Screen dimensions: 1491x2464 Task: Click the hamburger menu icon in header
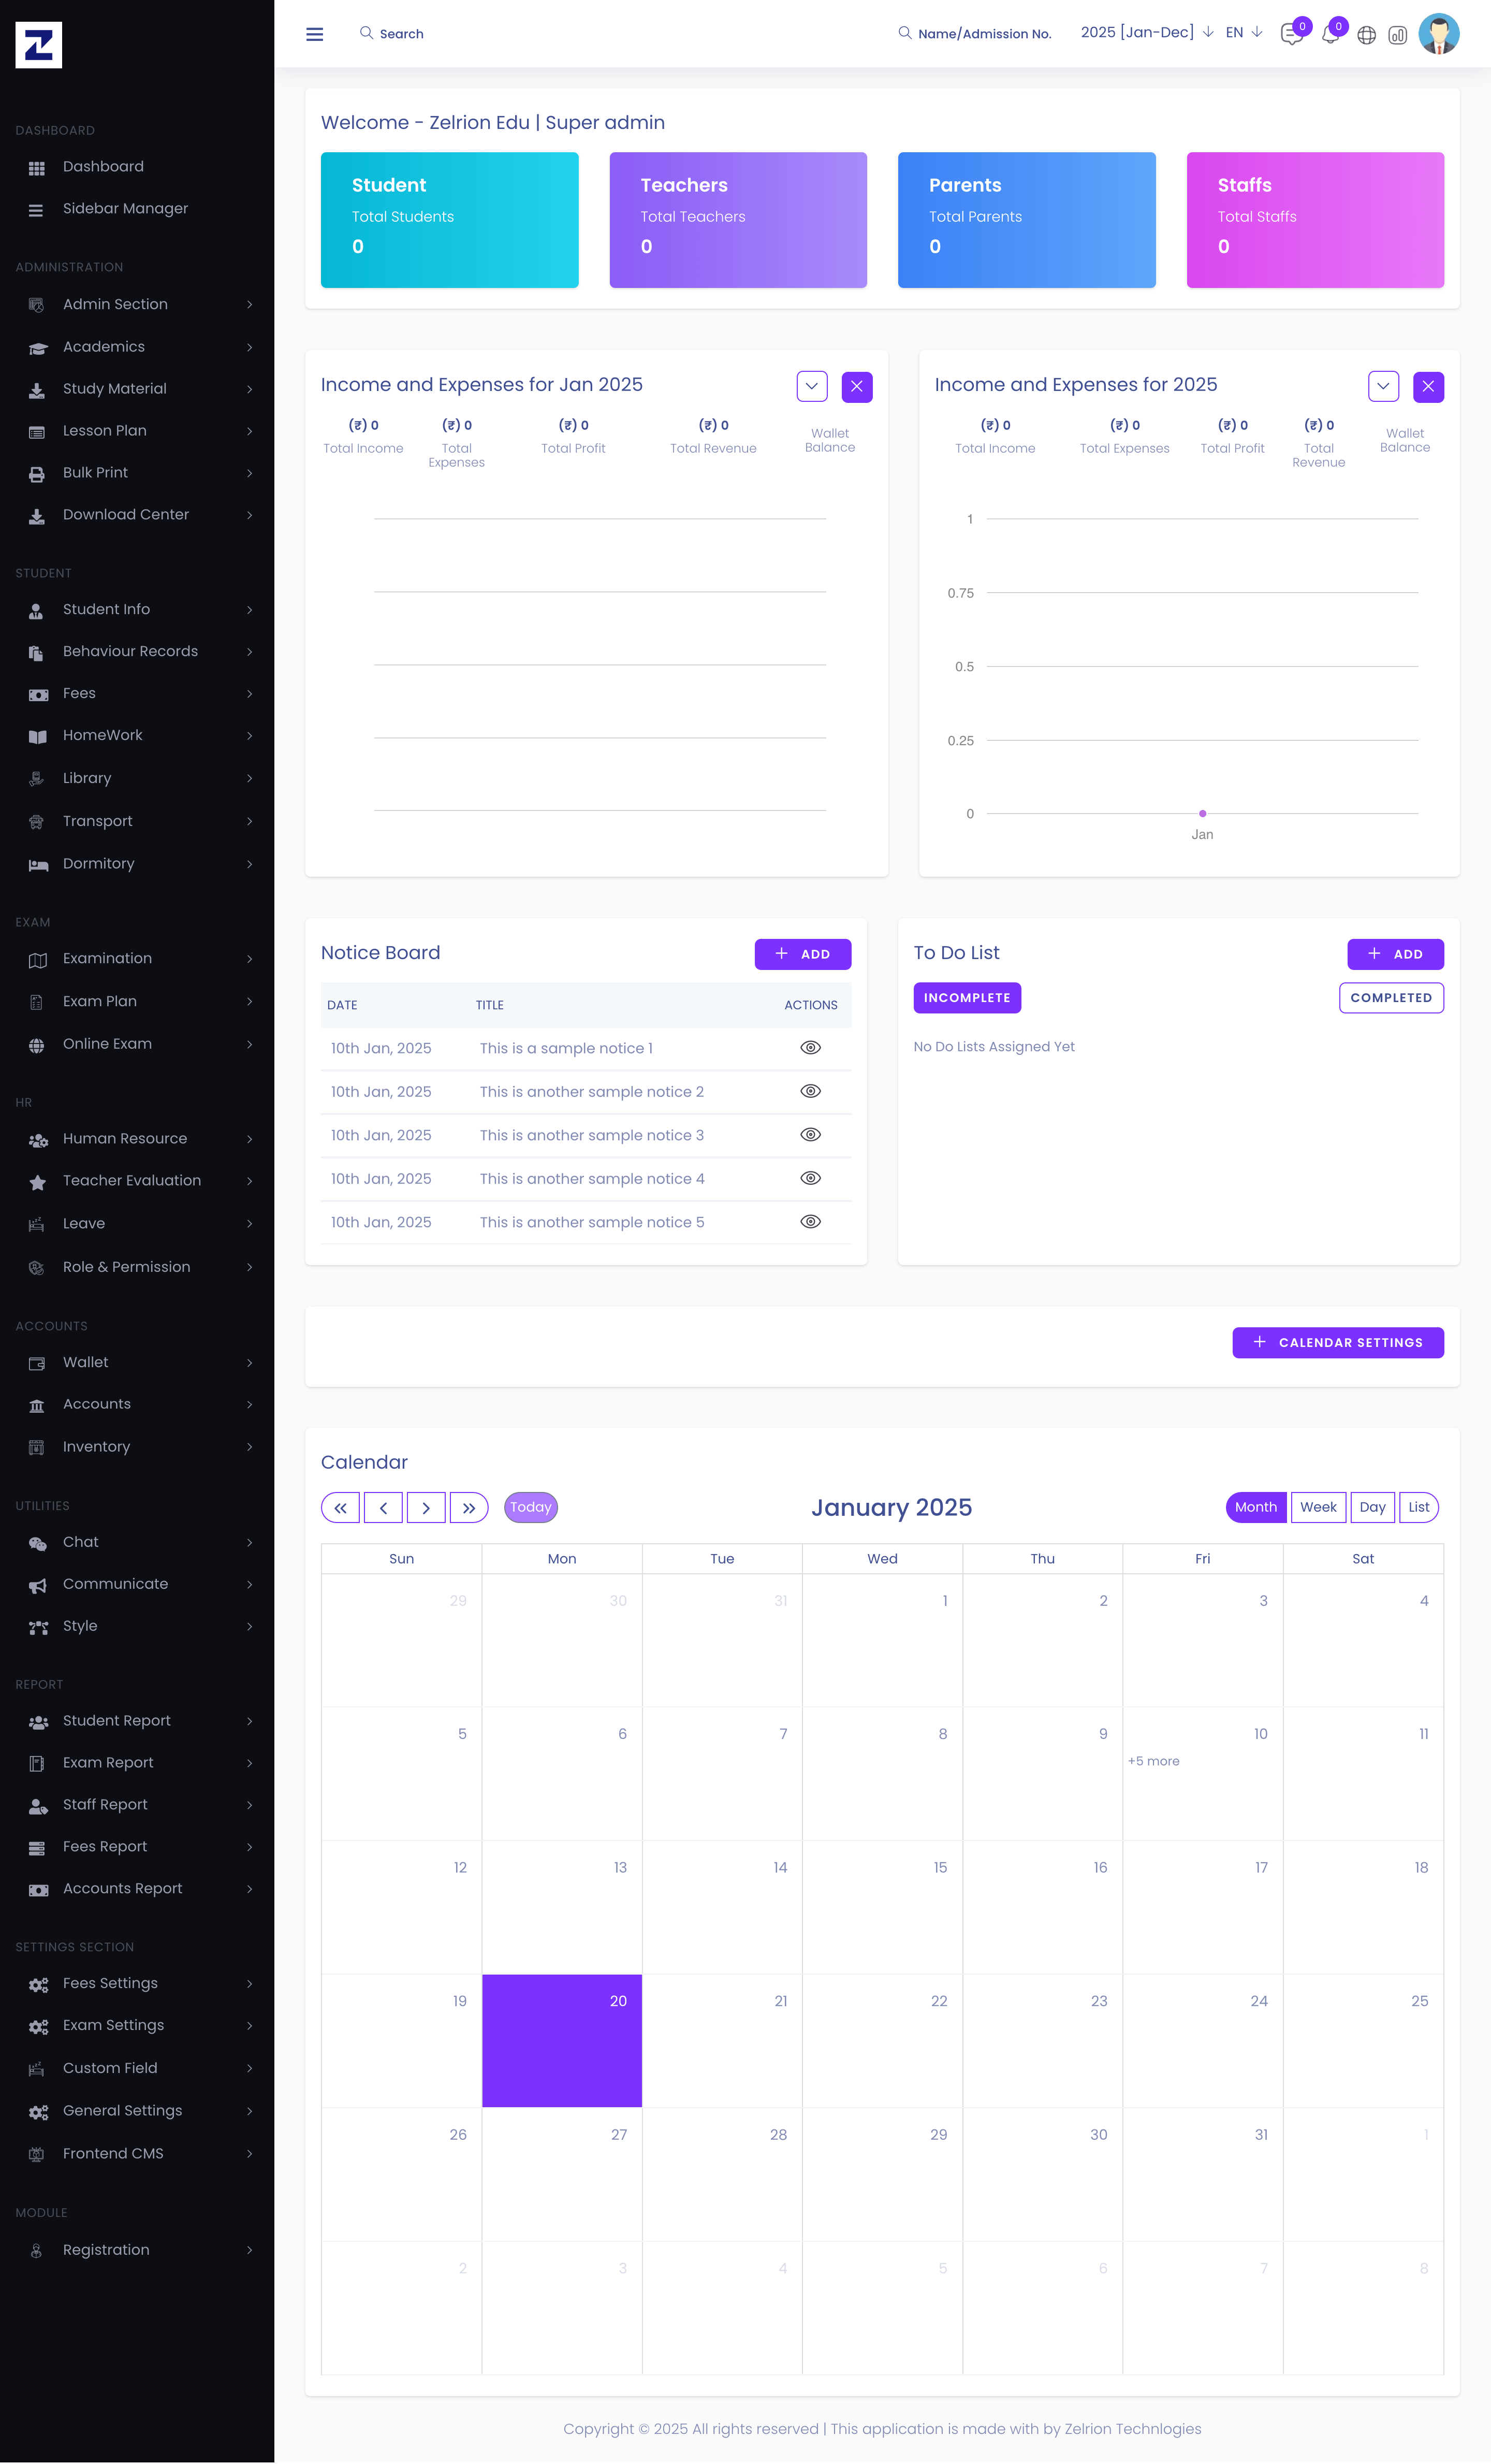coord(314,34)
